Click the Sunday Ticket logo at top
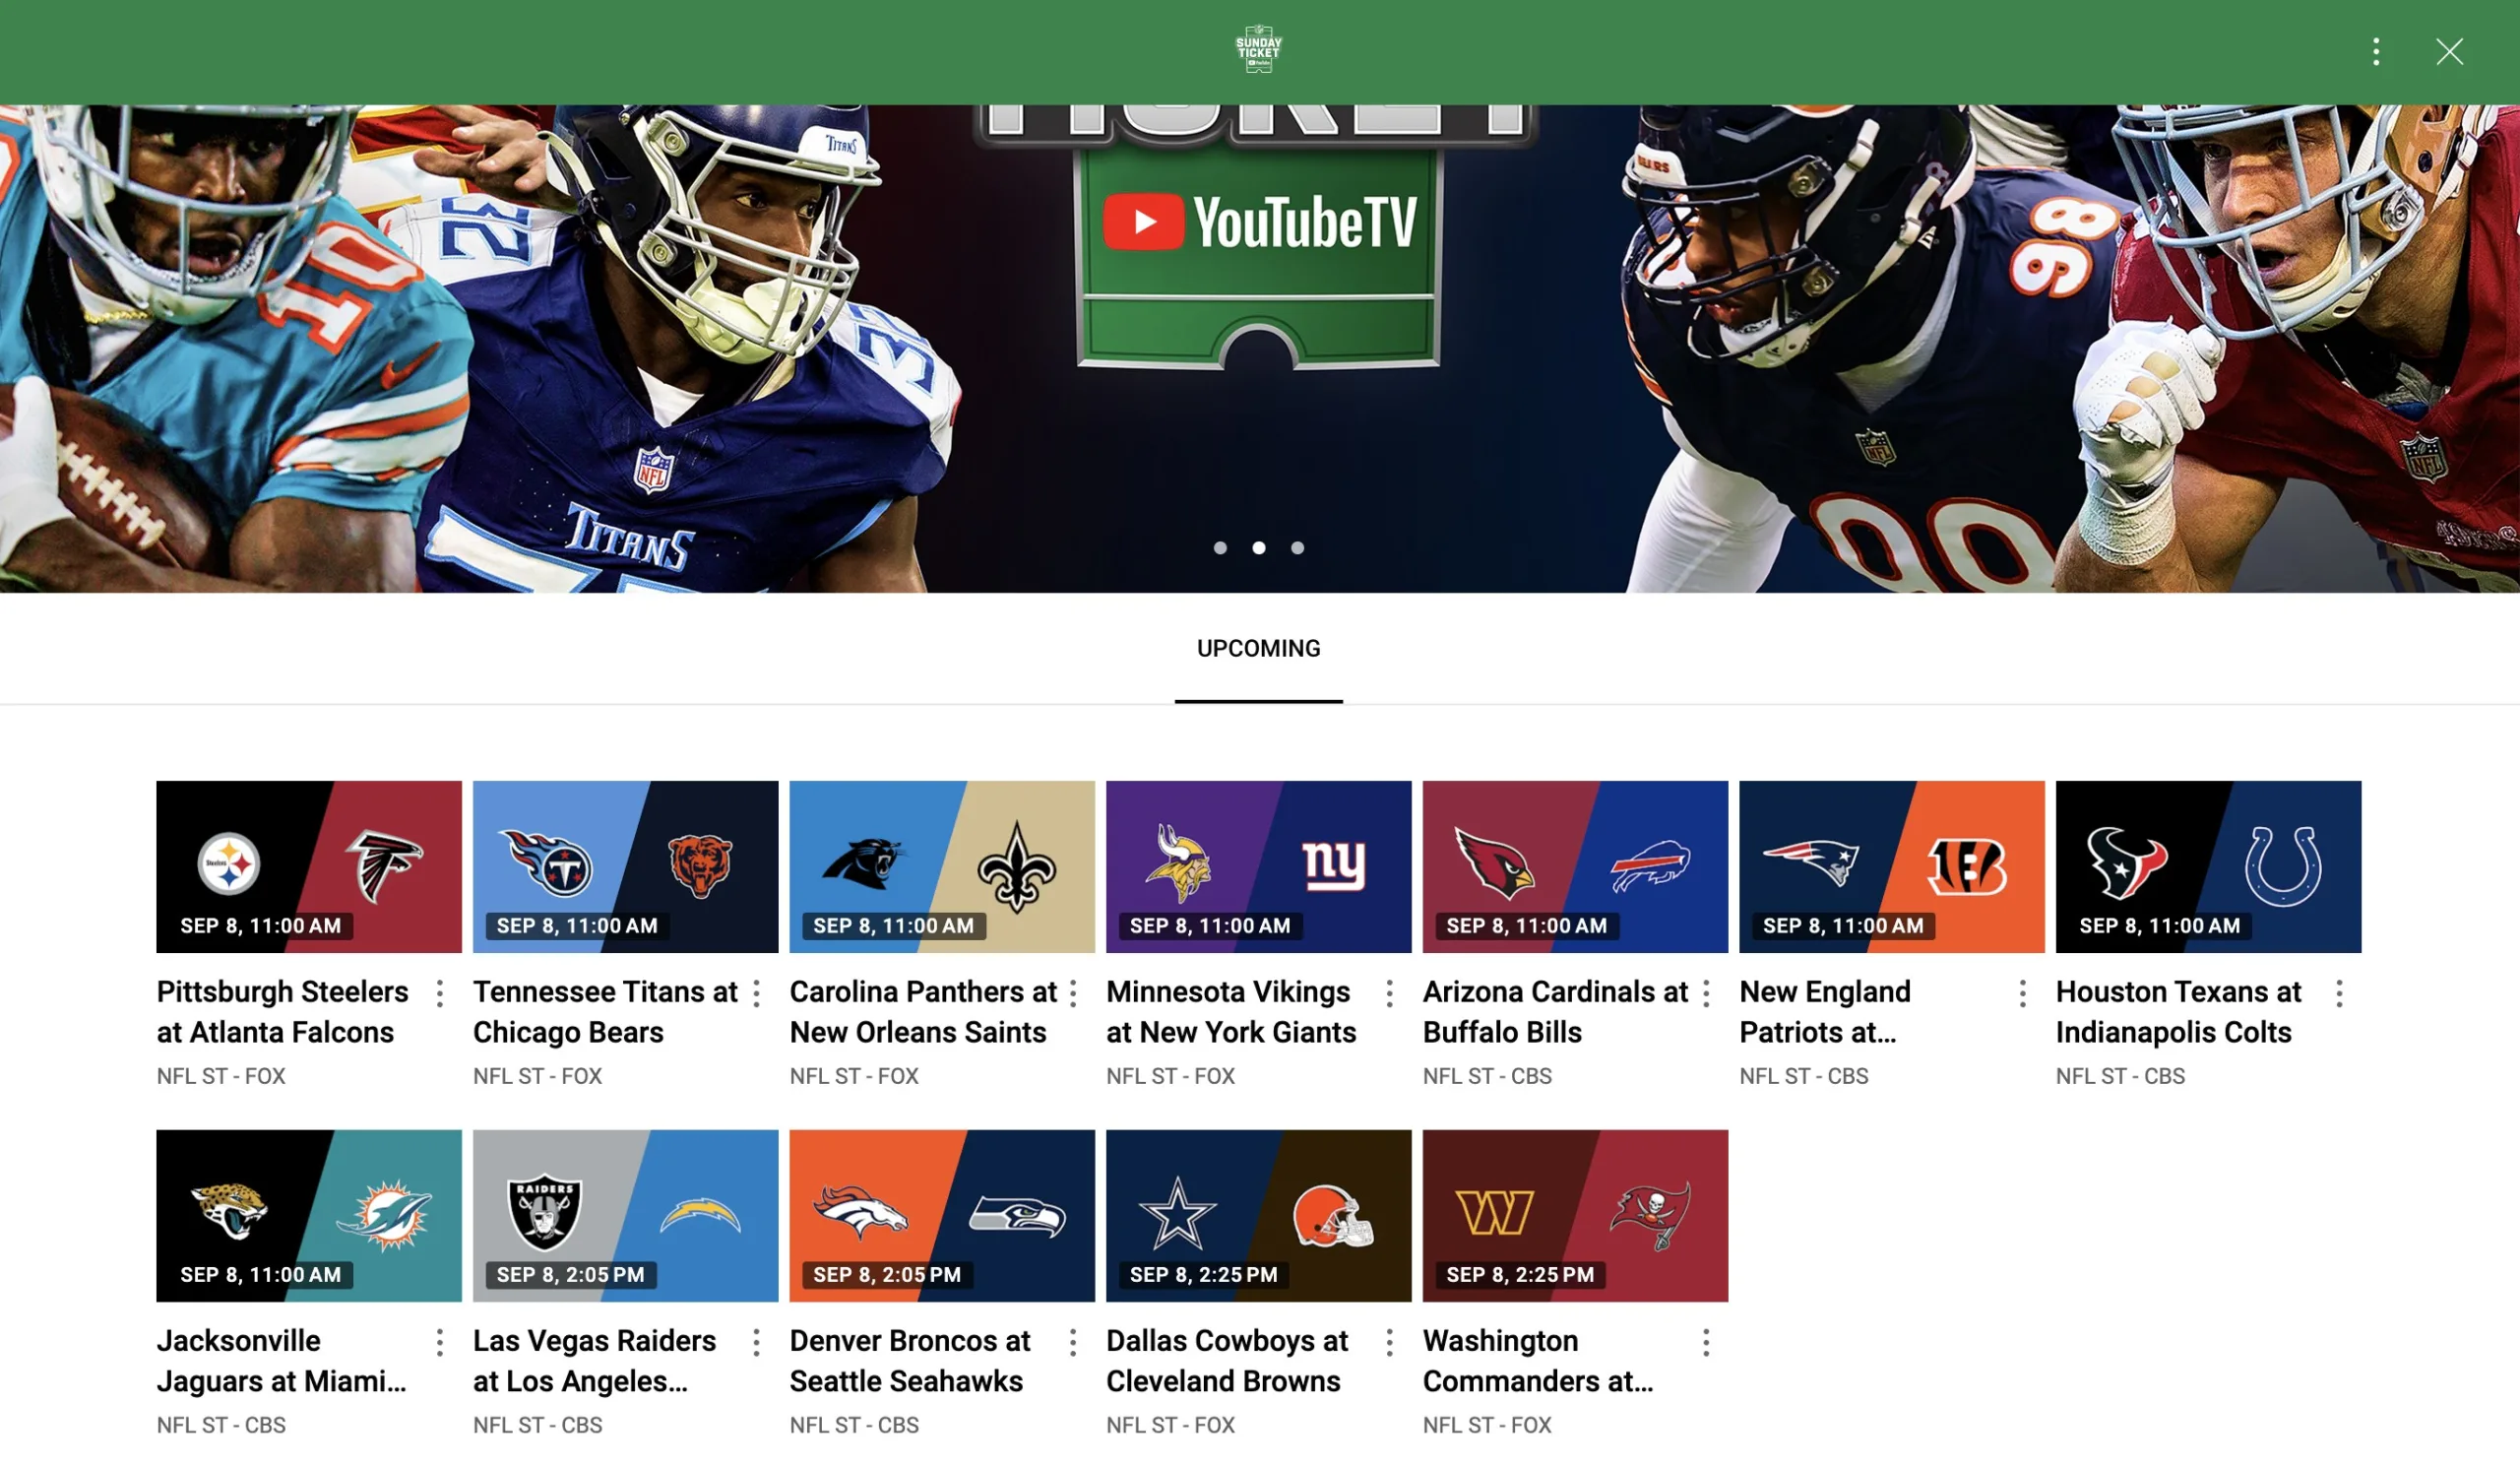 pos(1259,48)
